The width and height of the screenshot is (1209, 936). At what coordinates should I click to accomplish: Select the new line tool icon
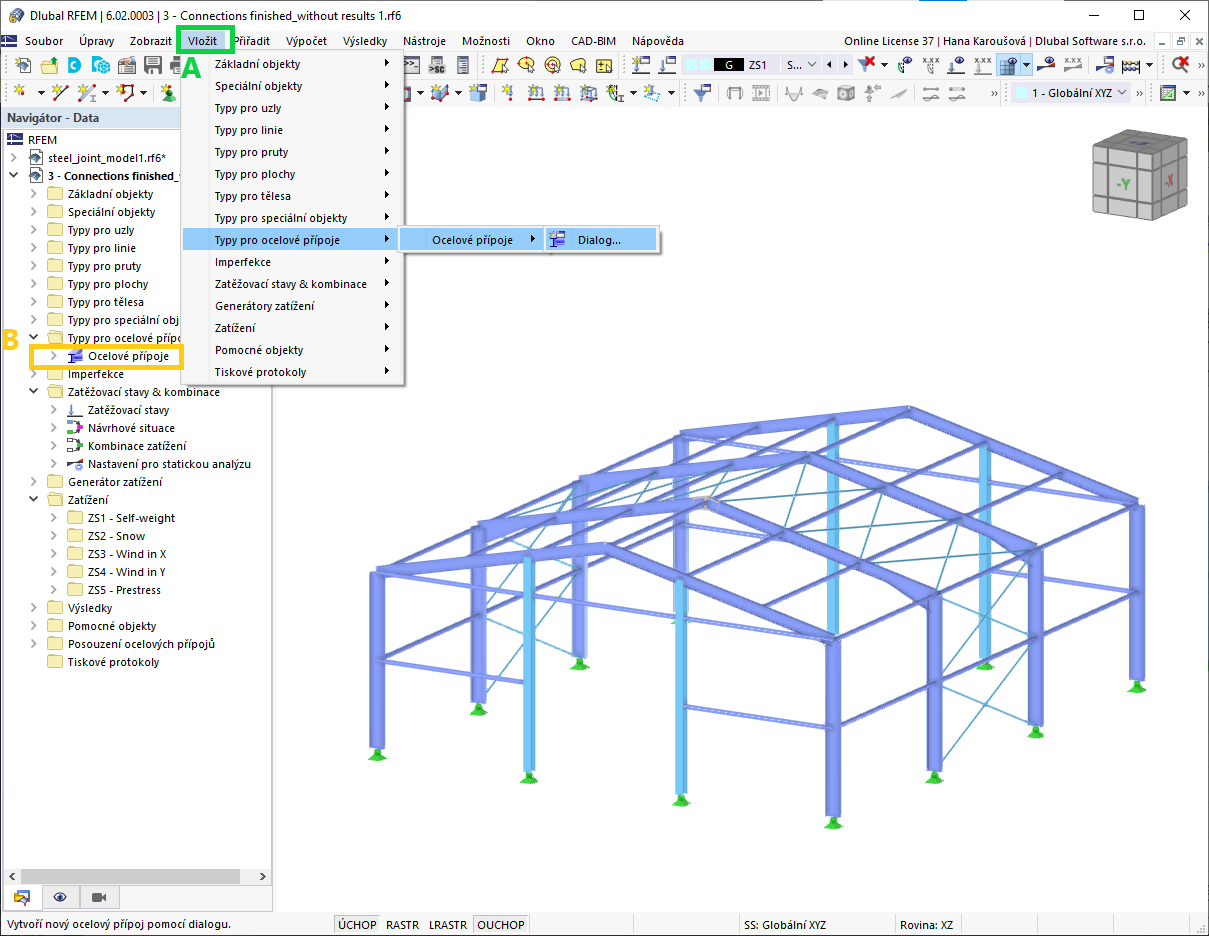[x=60, y=92]
